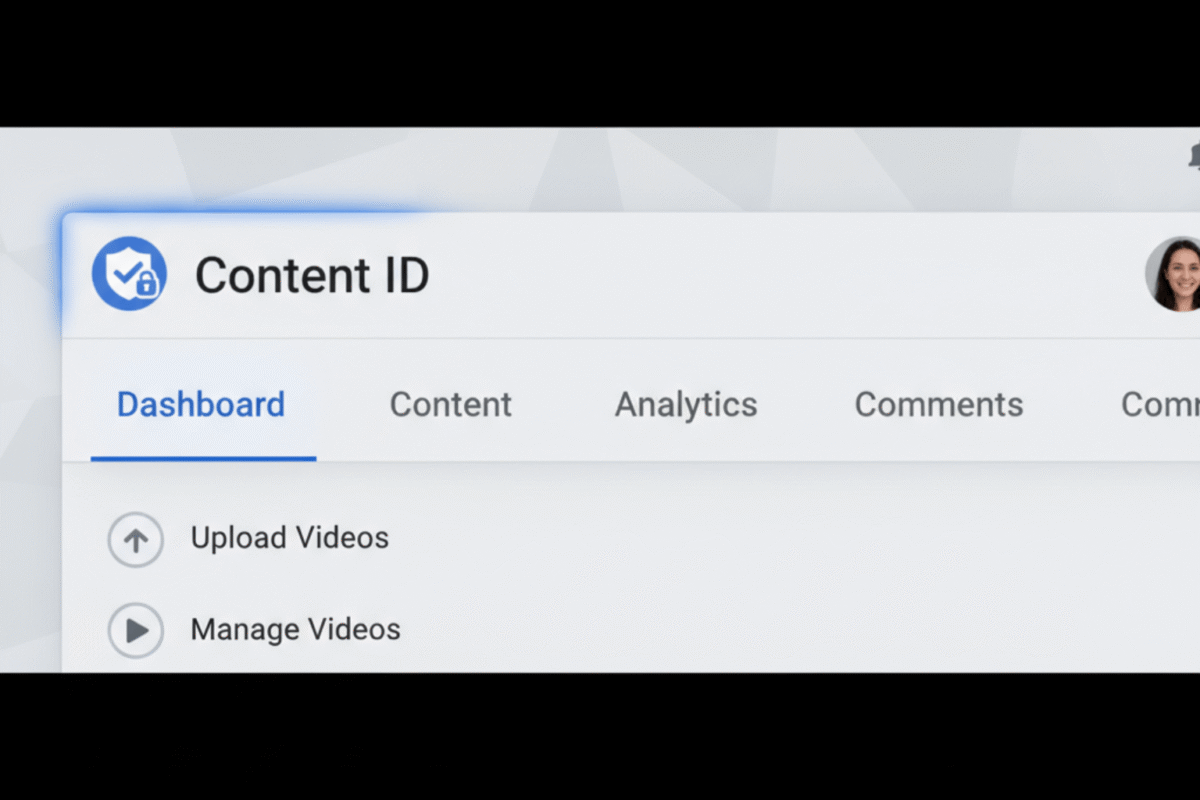Click the blue underline below Dashboard
This screenshot has height=800, width=1200.
coord(203,460)
